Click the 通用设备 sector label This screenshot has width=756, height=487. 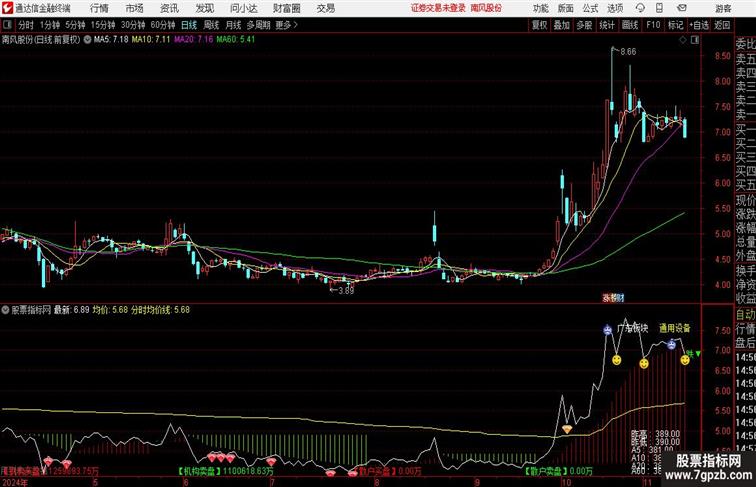click(x=675, y=328)
